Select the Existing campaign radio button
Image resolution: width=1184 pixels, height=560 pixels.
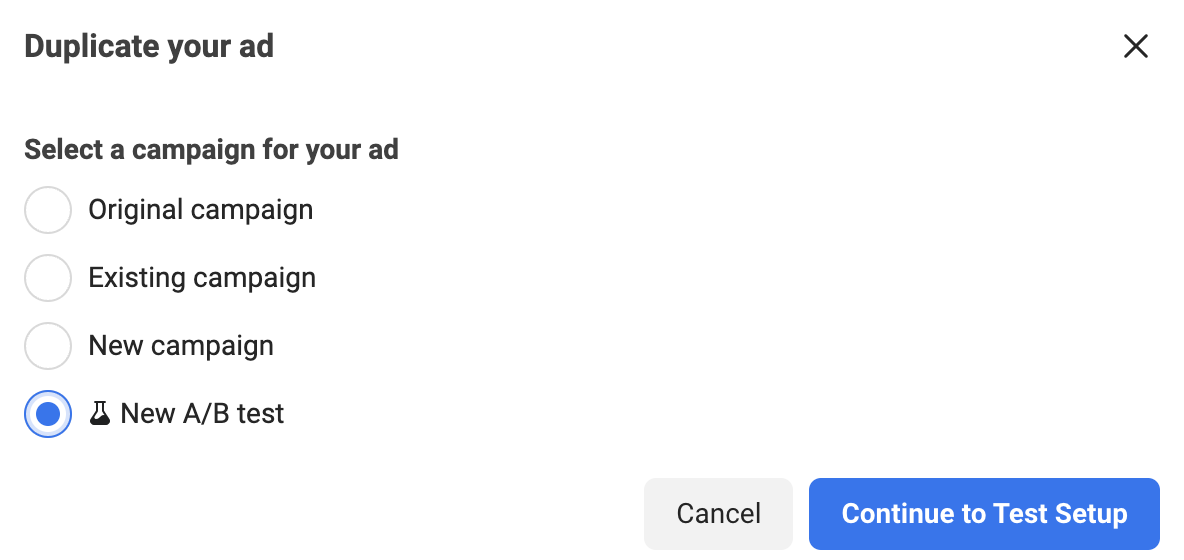pos(48,278)
